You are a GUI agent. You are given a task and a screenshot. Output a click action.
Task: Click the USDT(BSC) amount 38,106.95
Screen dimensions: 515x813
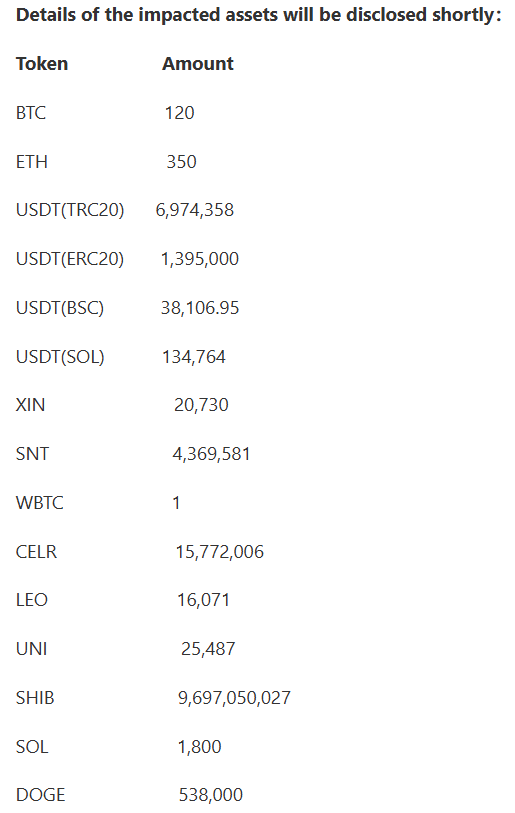coord(200,308)
